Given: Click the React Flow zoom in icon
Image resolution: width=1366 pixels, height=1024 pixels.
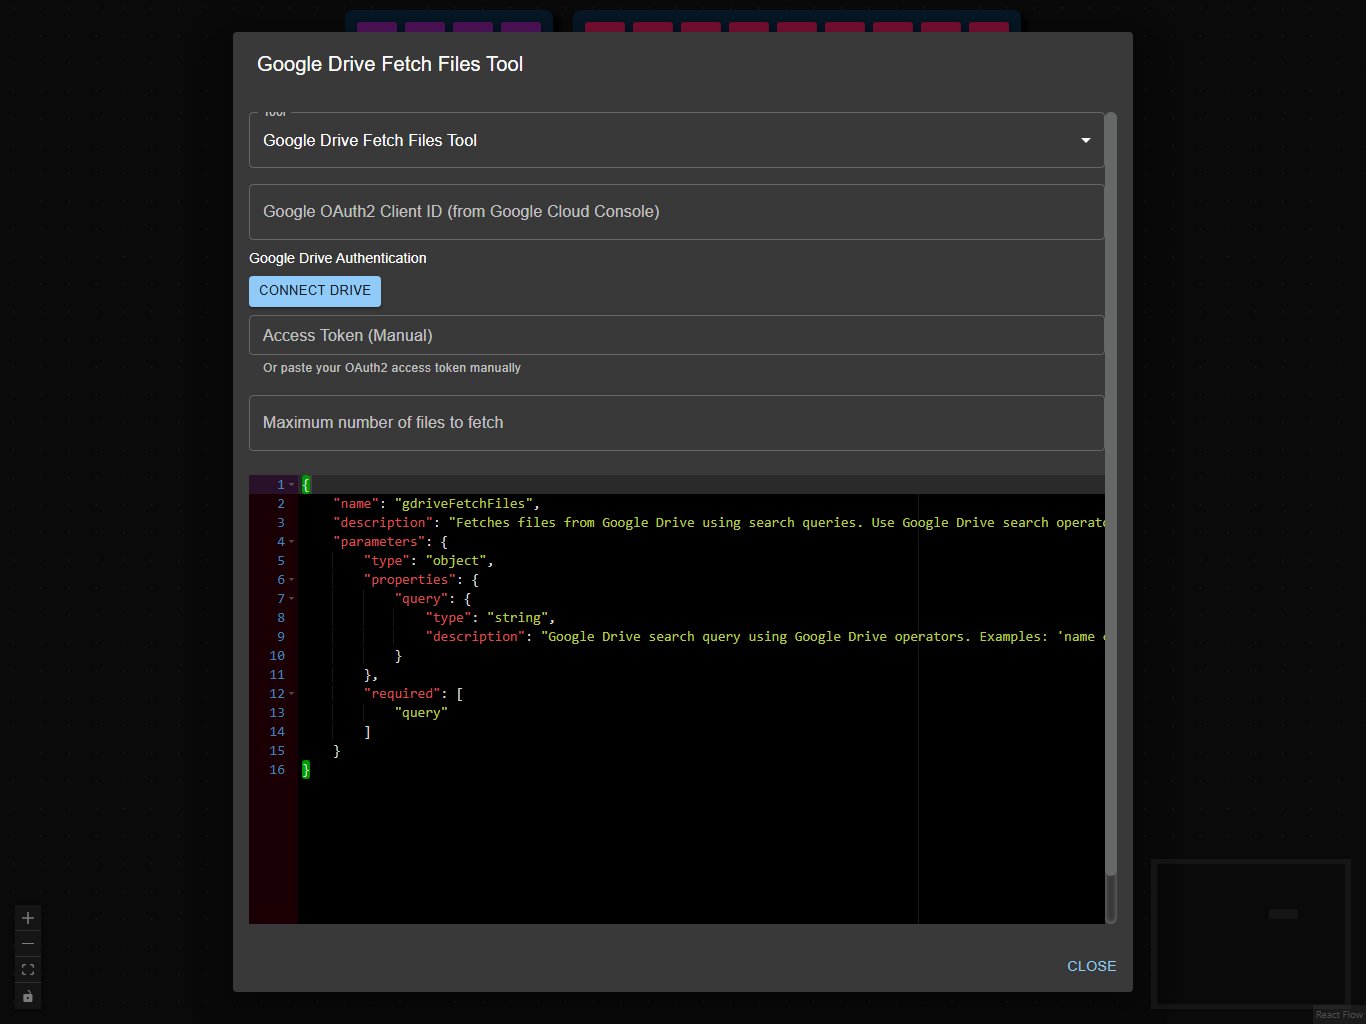Looking at the screenshot, I should (28, 918).
